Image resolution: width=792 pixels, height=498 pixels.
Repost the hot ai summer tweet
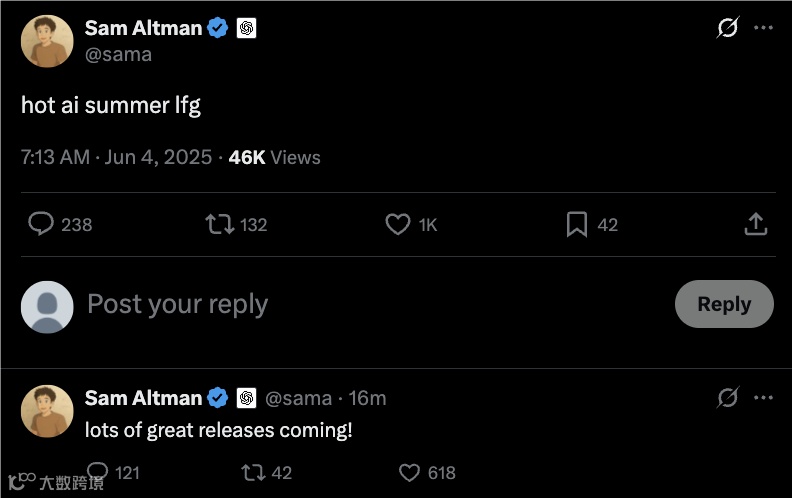pos(219,224)
